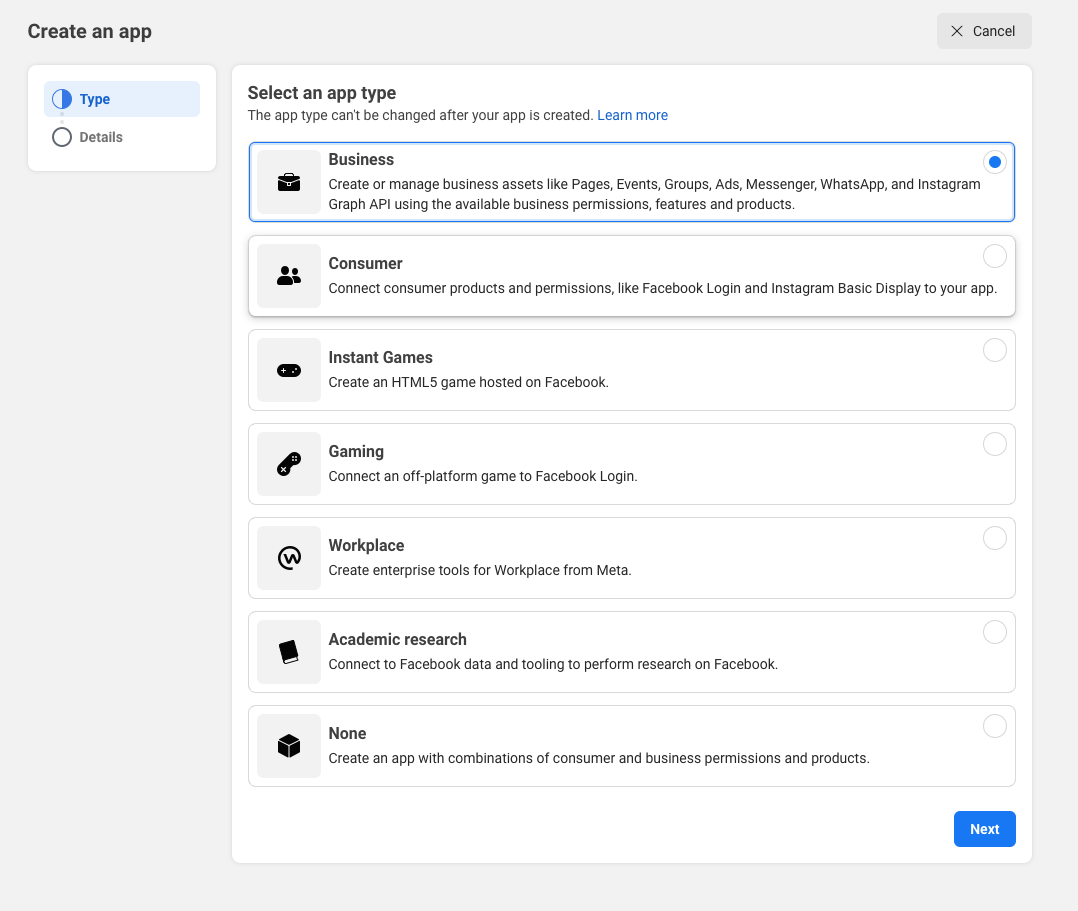1078x911 pixels.
Task: Select the Academic research radio button
Action: (x=995, y=632)
